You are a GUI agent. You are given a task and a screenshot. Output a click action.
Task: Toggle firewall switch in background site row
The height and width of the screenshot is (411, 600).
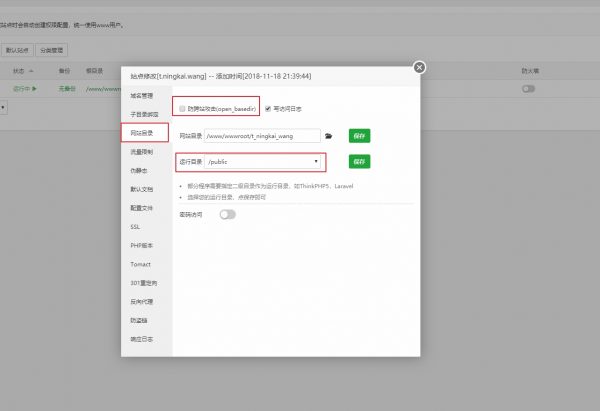point(528,89)
